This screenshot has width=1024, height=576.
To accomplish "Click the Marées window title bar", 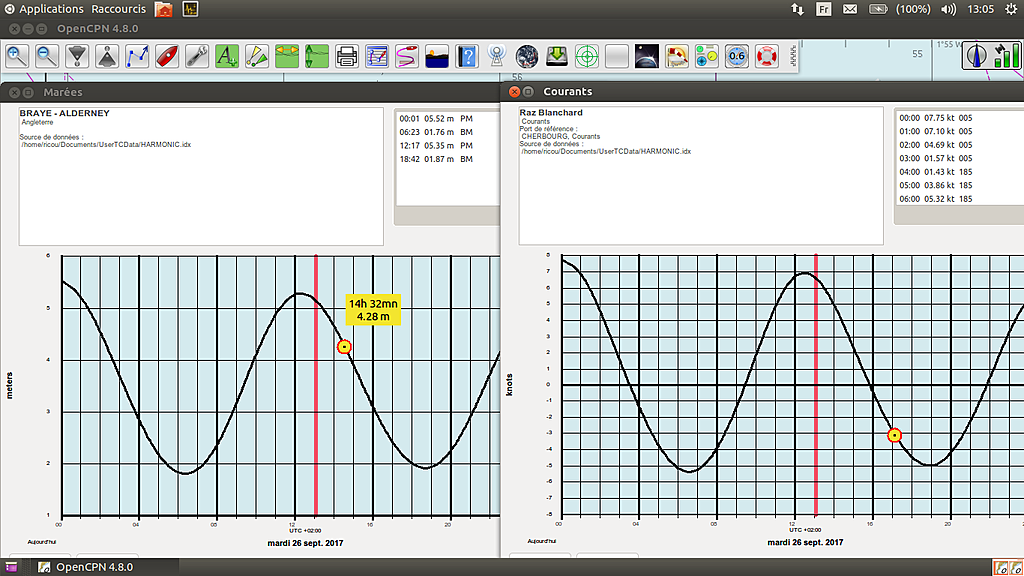I will click(250, 92).
